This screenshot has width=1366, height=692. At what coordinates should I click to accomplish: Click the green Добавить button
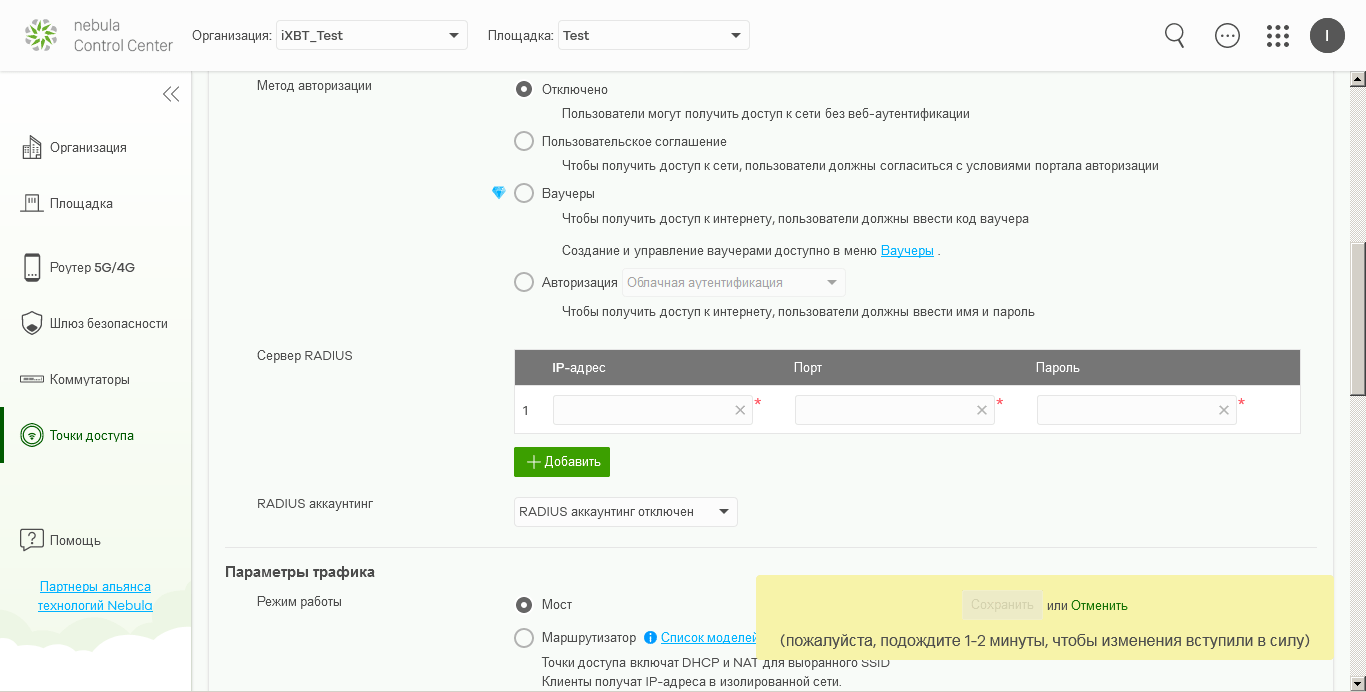coord(562,462)
